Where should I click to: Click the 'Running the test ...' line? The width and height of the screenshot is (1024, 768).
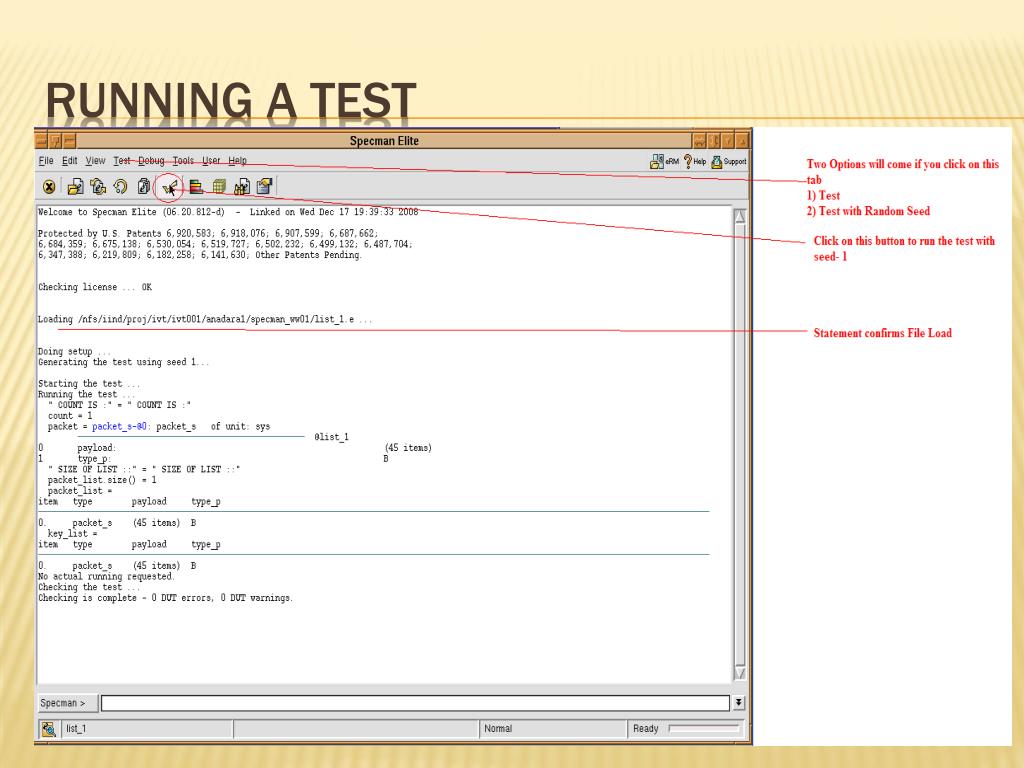(x=86, y=394)
